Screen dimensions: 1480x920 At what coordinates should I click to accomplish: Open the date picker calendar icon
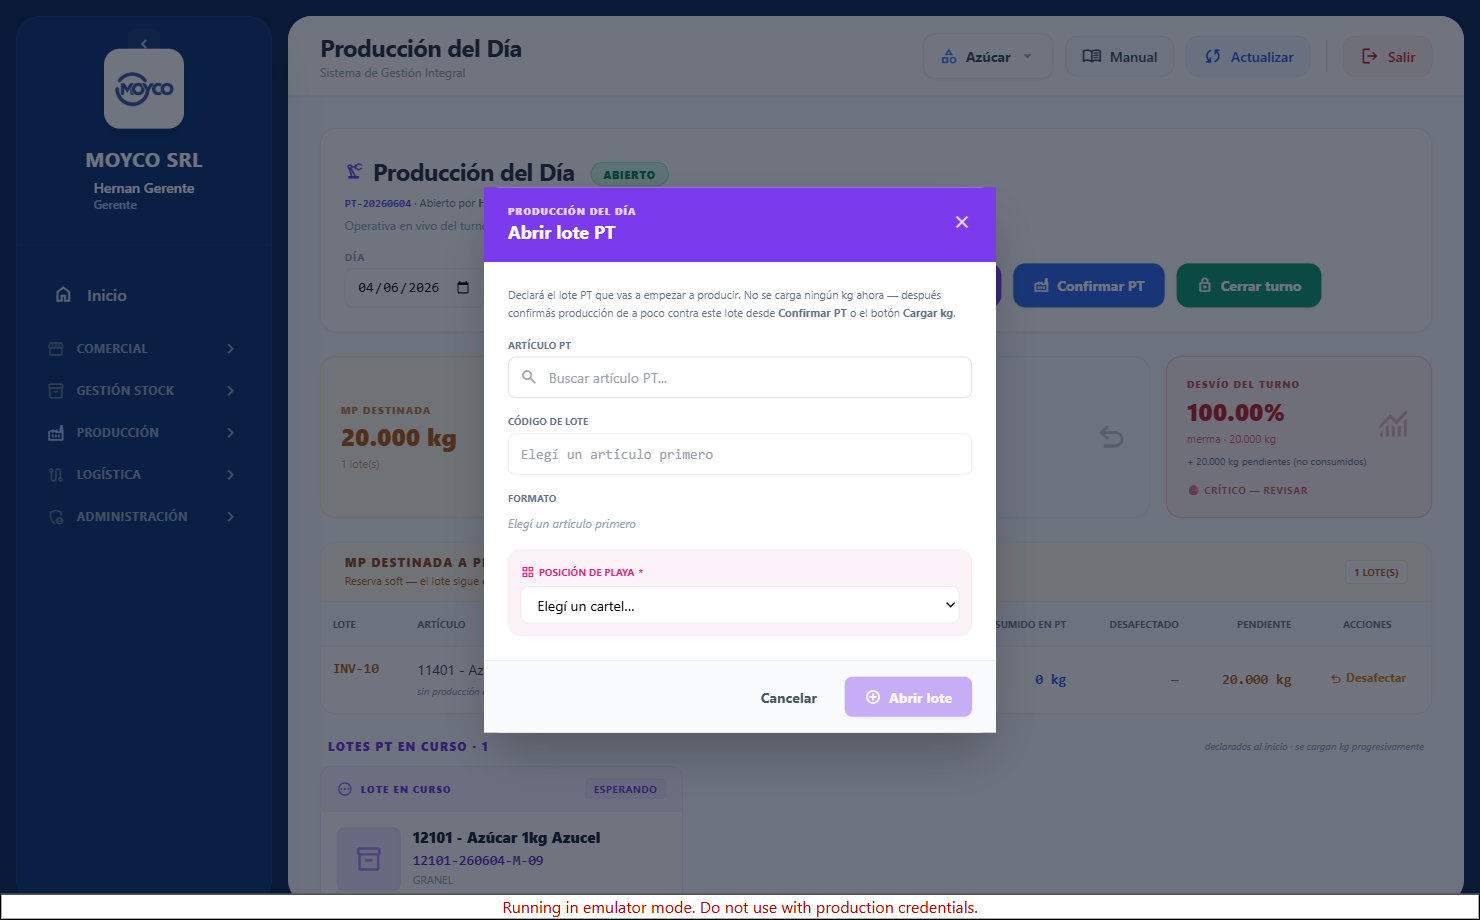tap(463, 287)
